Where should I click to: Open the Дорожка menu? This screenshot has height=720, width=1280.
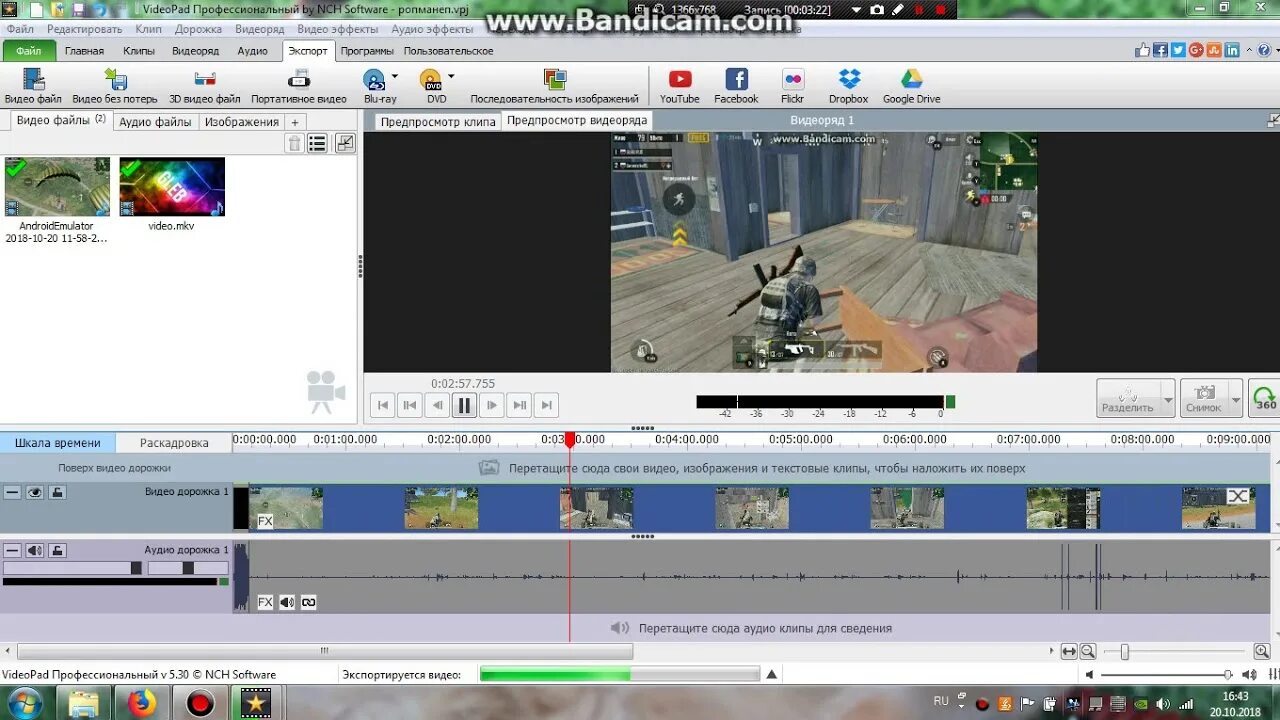198,29
